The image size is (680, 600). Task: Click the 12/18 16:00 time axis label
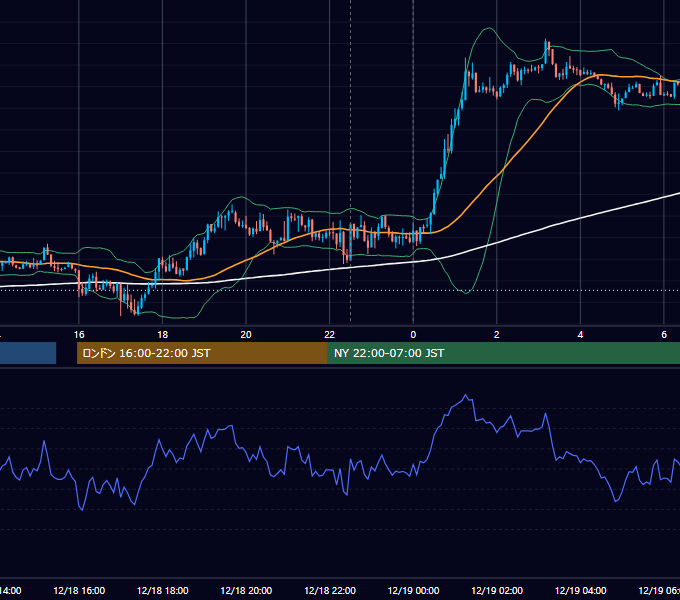click(79, 590)
